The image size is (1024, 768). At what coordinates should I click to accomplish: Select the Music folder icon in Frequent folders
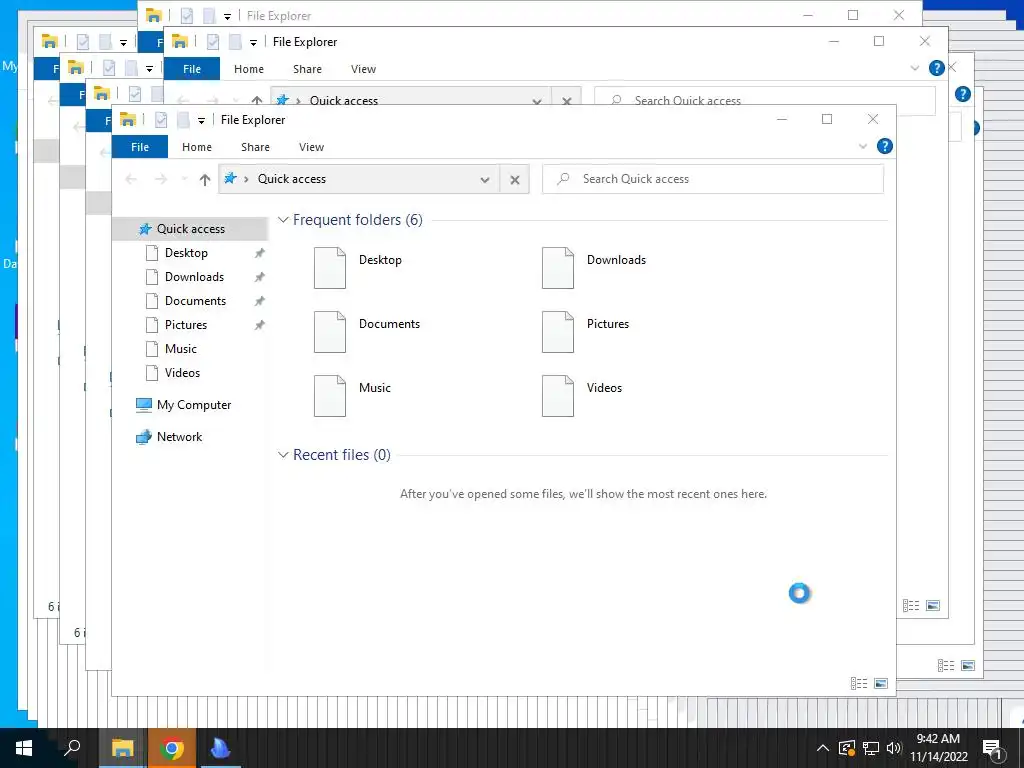coord(330,396)
